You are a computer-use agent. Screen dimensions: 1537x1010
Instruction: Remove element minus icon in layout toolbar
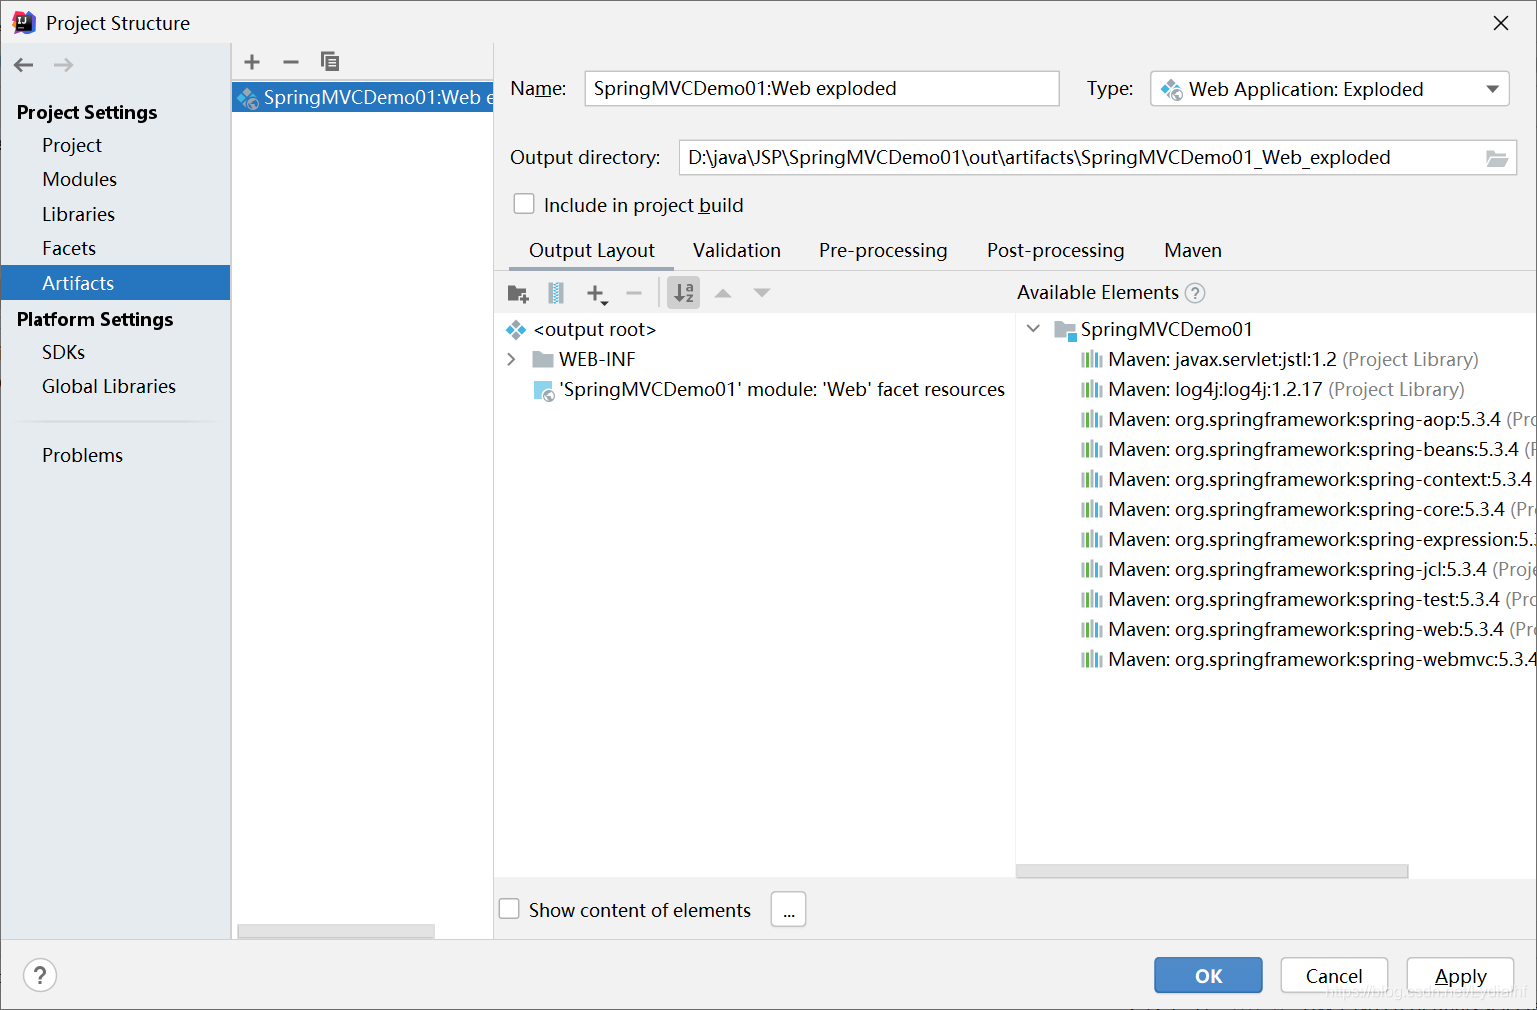pyautogui.click(x=634, y=293)
